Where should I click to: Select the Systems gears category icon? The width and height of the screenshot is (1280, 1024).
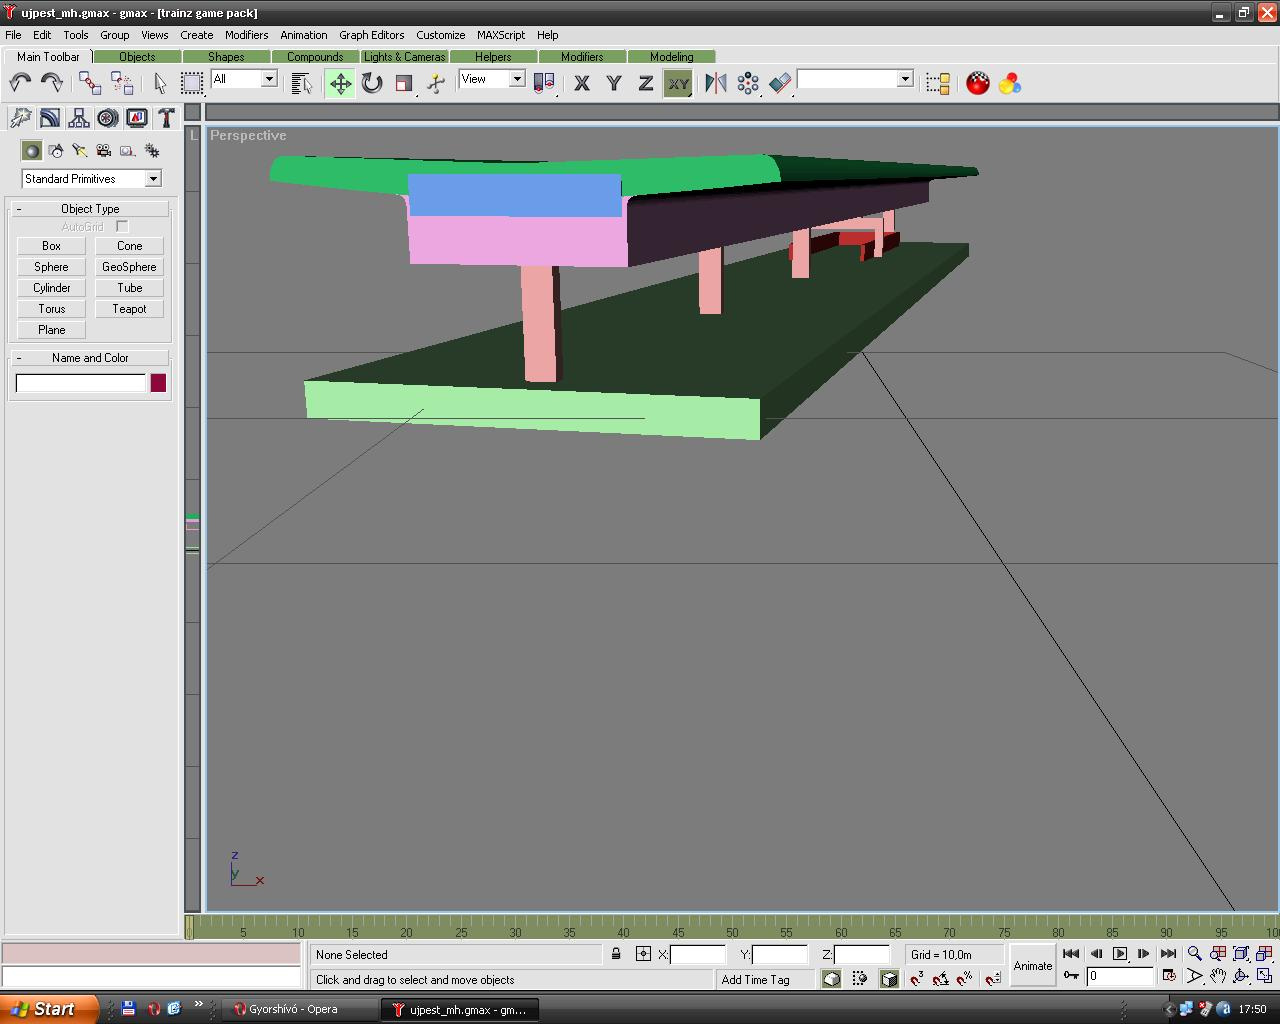pos(152,151)
